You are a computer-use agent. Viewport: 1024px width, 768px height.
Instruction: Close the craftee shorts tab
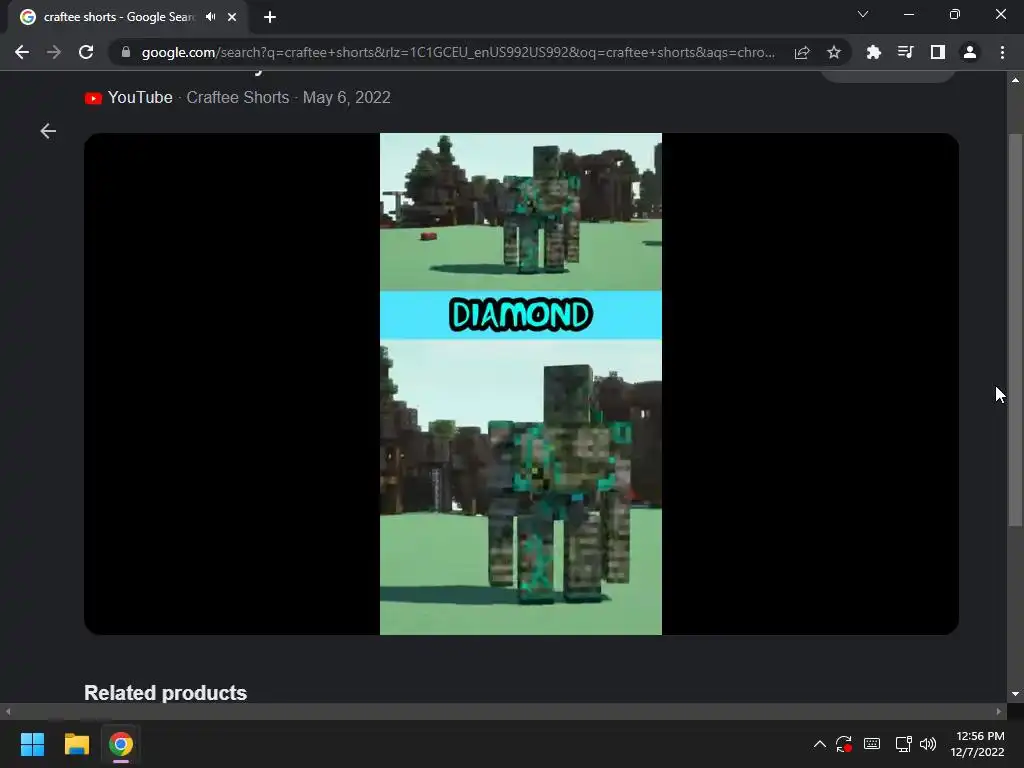tap(232, 17)
